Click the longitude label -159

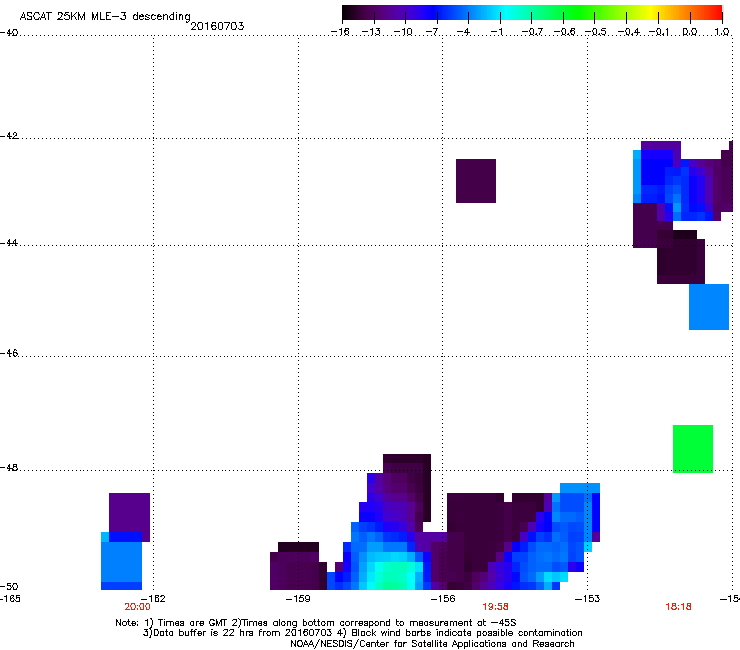(298, 599)
